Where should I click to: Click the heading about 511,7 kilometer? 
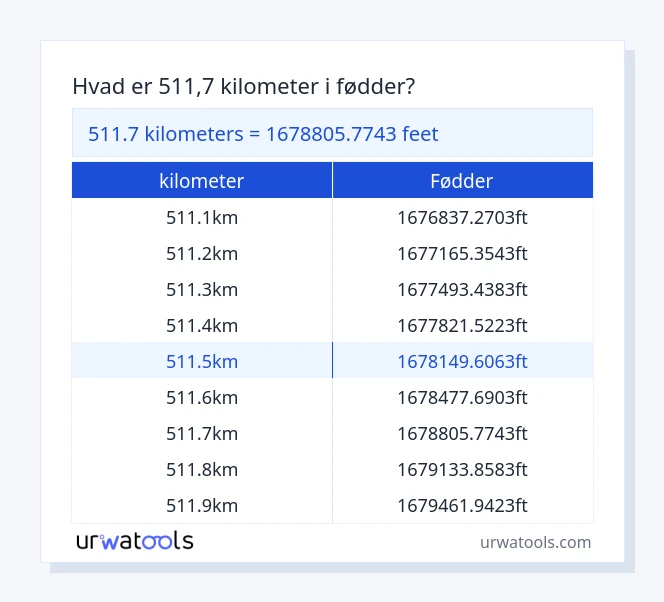244,87
